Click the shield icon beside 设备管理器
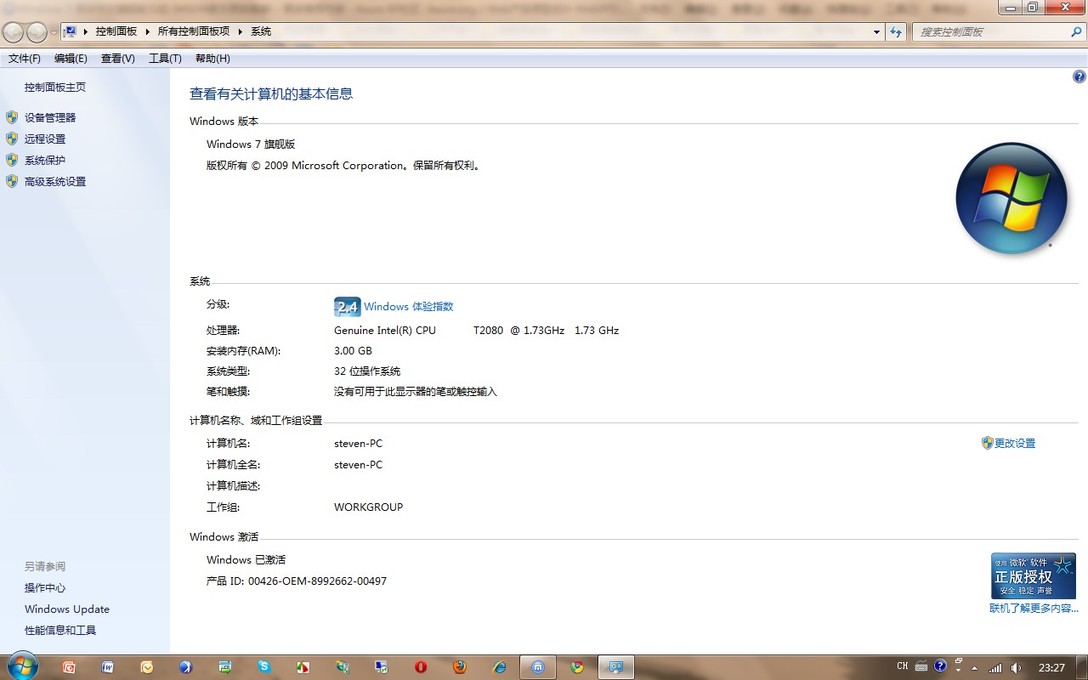The image size is (1088, 680). point(12,117)
